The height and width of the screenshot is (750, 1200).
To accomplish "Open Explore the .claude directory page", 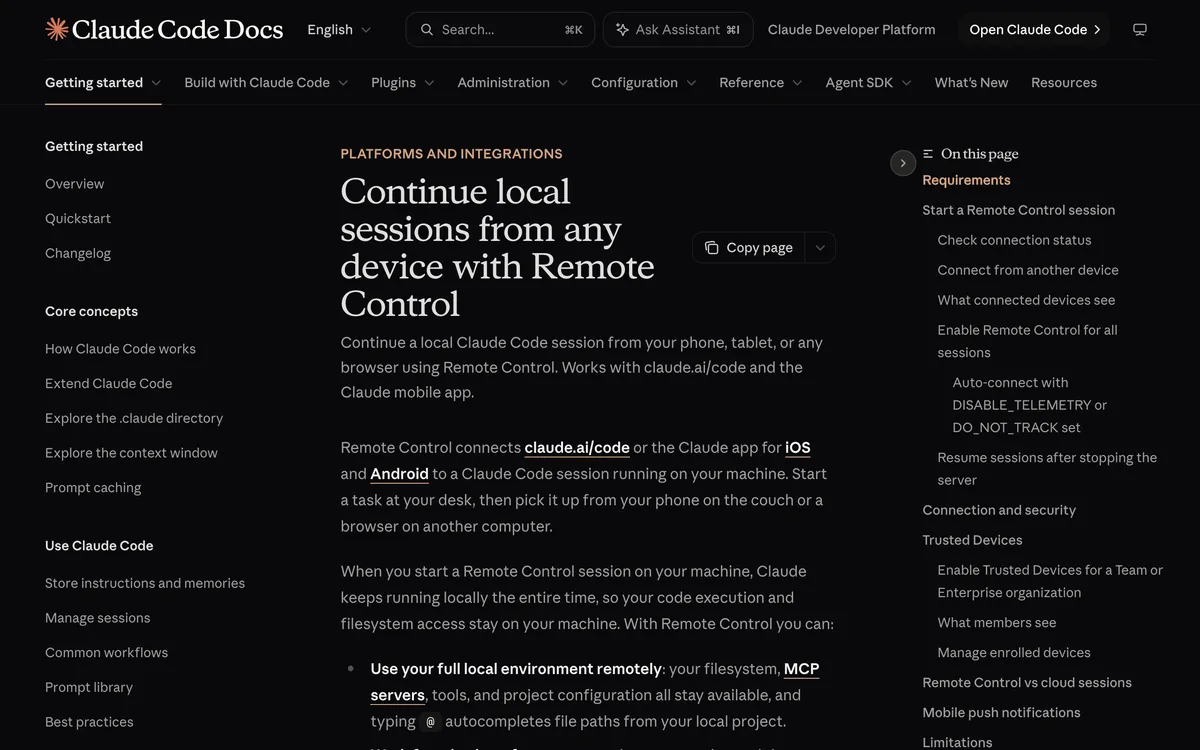I will click(x=134, y=419).
